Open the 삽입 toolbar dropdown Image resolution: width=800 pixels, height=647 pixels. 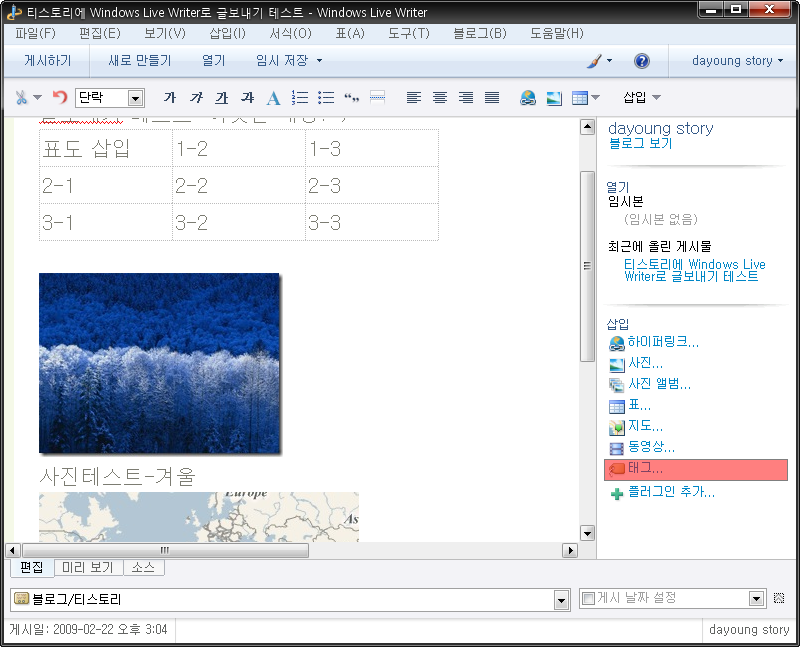tap(642, 97)
